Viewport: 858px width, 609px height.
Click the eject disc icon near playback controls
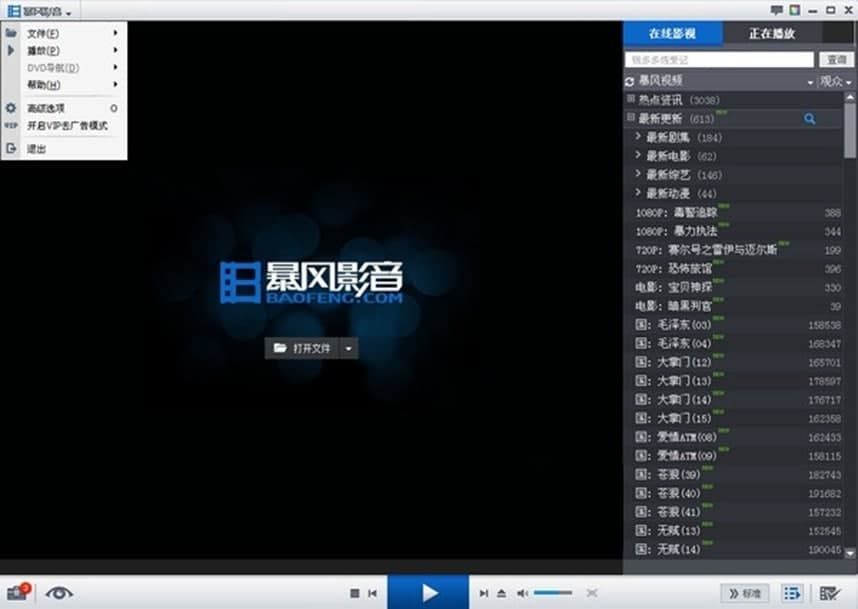(502, 591)
